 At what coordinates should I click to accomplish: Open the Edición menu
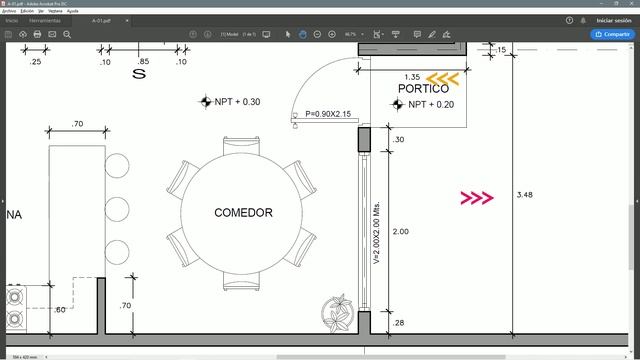tap(27, 11)
